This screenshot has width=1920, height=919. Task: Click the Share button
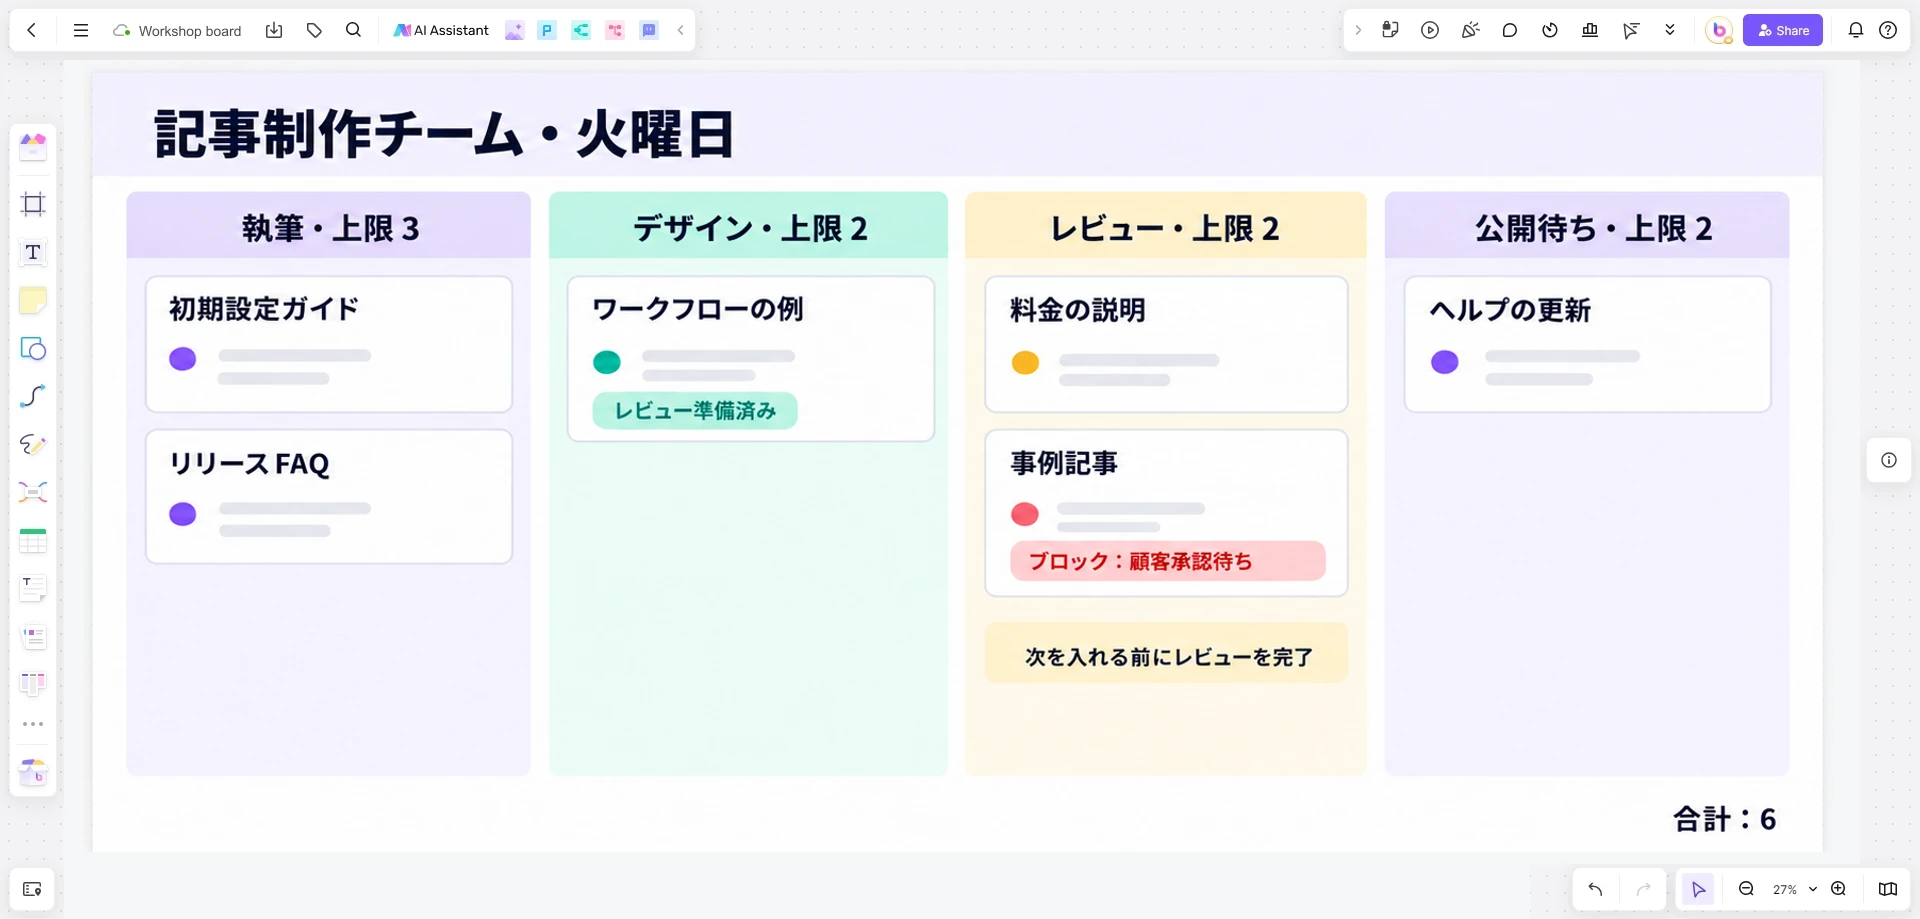tap(1783, 30)
